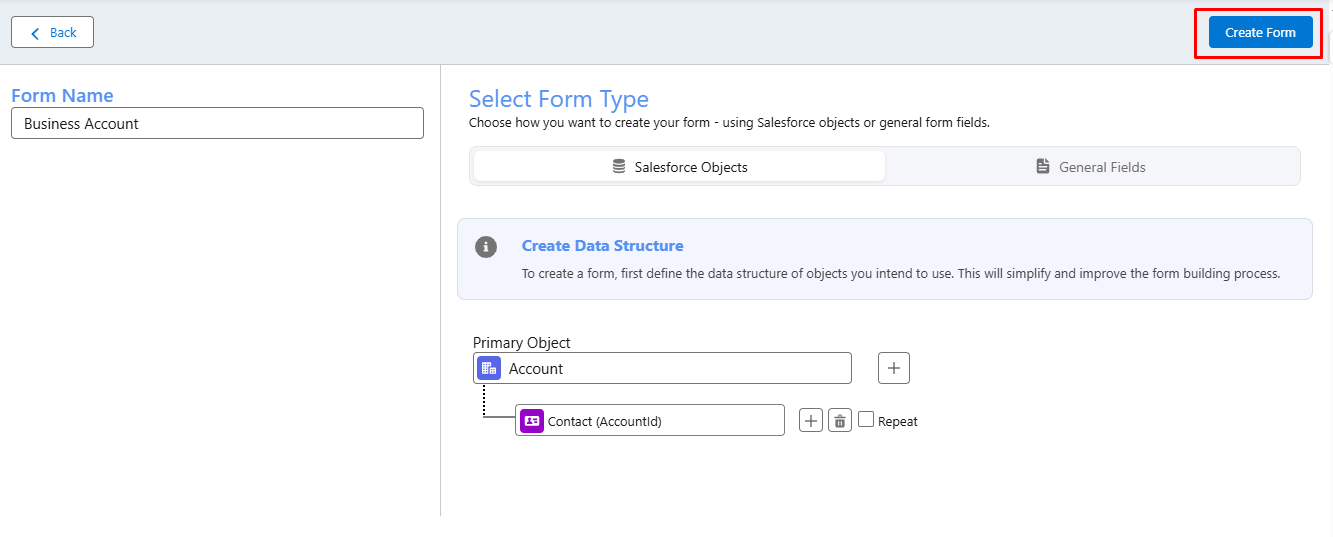Viewport: 1333px width, 537px height.
Task: Click the document icon on General Fields
Action: tap(1043, 167)
